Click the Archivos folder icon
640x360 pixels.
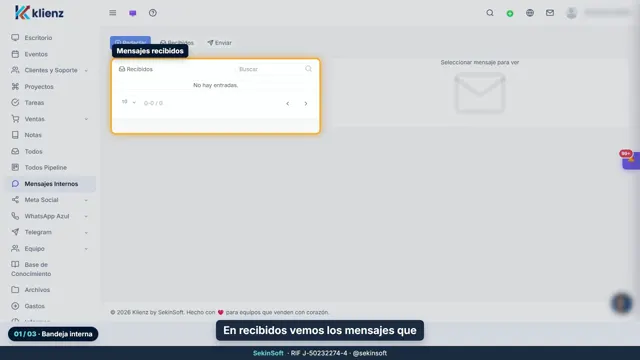(15, 289)
